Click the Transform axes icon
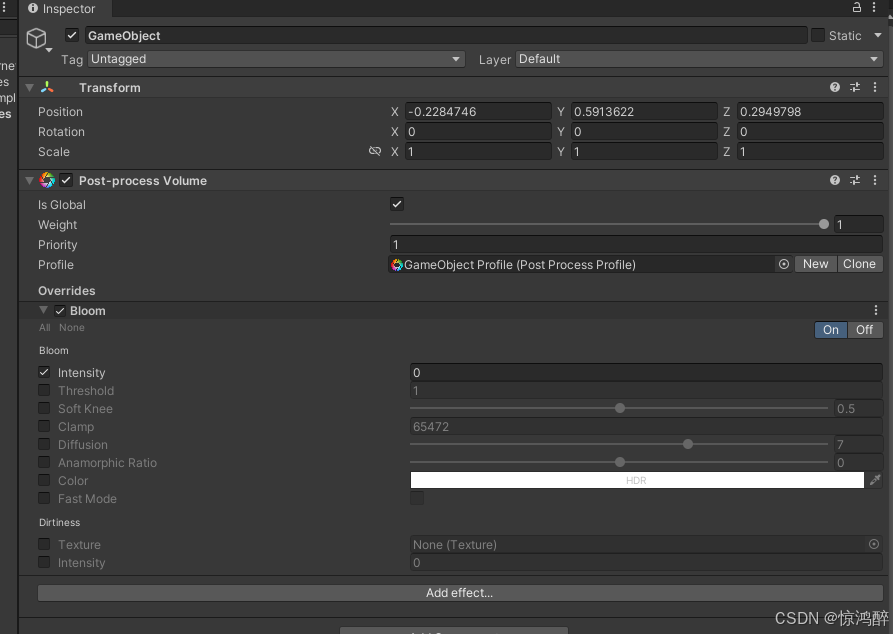Screen dimensions: 893x634 (x=47, y=87)
